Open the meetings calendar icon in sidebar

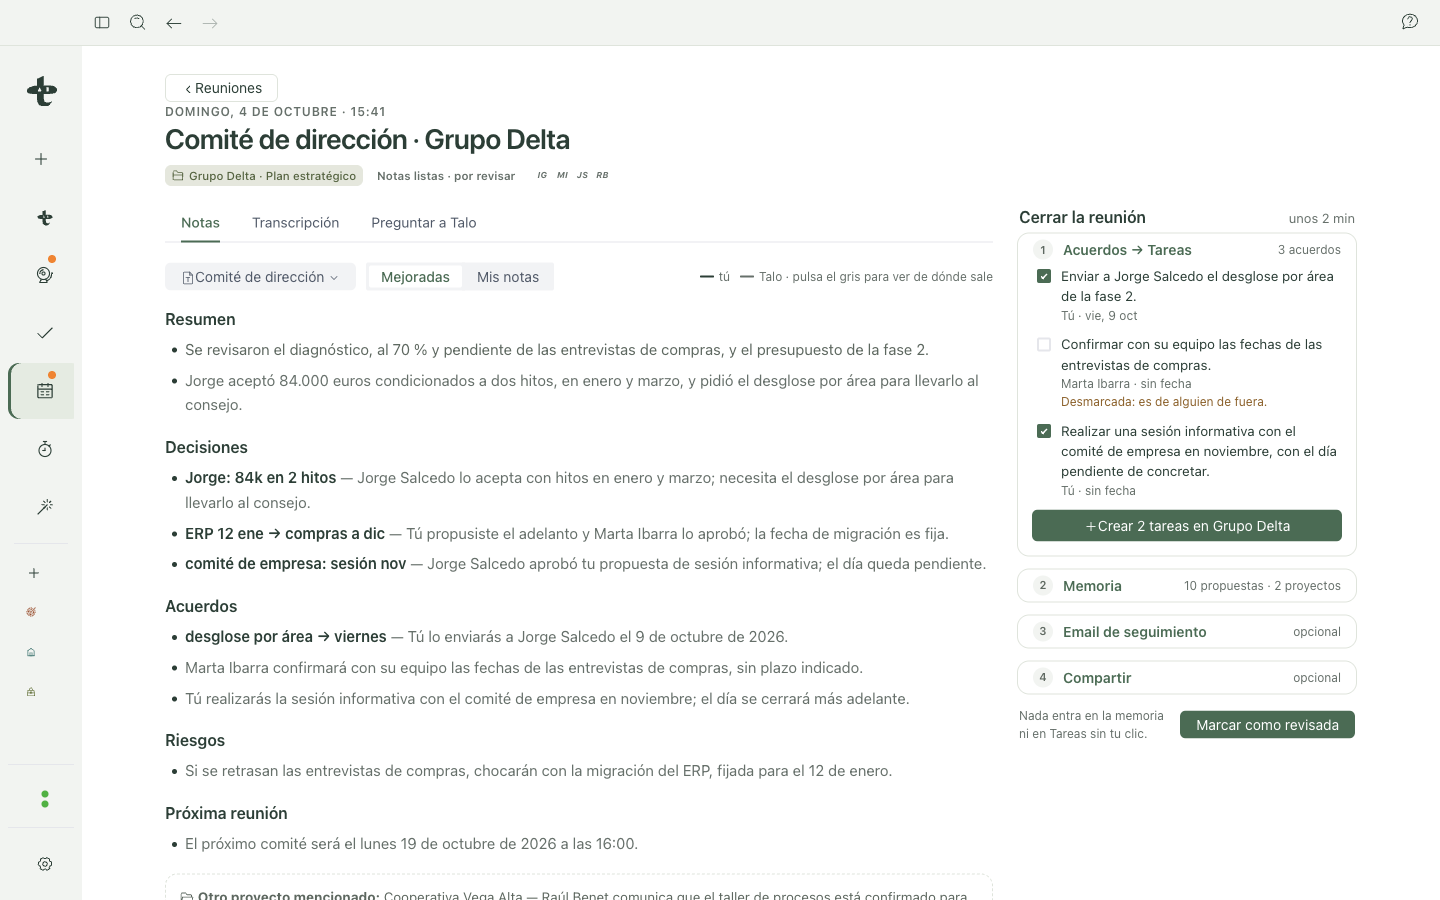click(44, 390)
